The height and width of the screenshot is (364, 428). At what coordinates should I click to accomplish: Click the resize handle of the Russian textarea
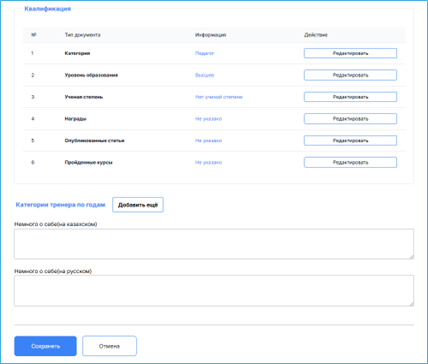(411, 304)
